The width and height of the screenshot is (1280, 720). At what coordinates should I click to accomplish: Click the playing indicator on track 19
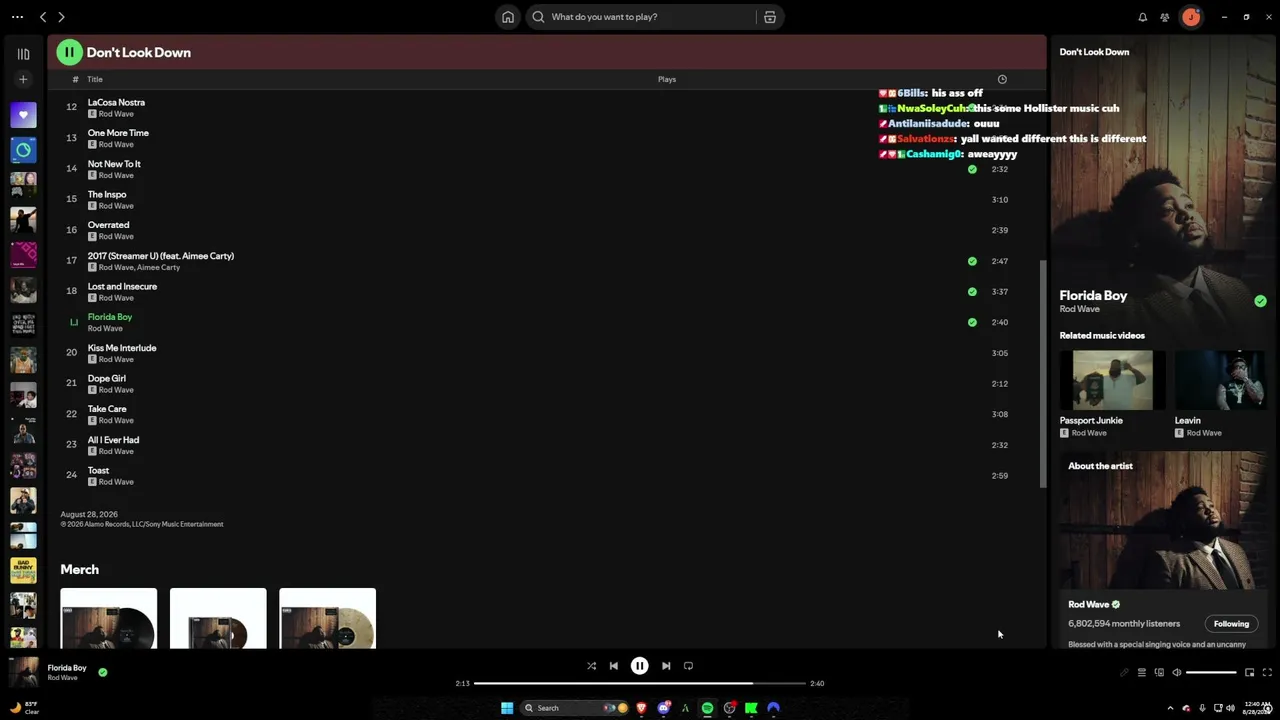73,322
